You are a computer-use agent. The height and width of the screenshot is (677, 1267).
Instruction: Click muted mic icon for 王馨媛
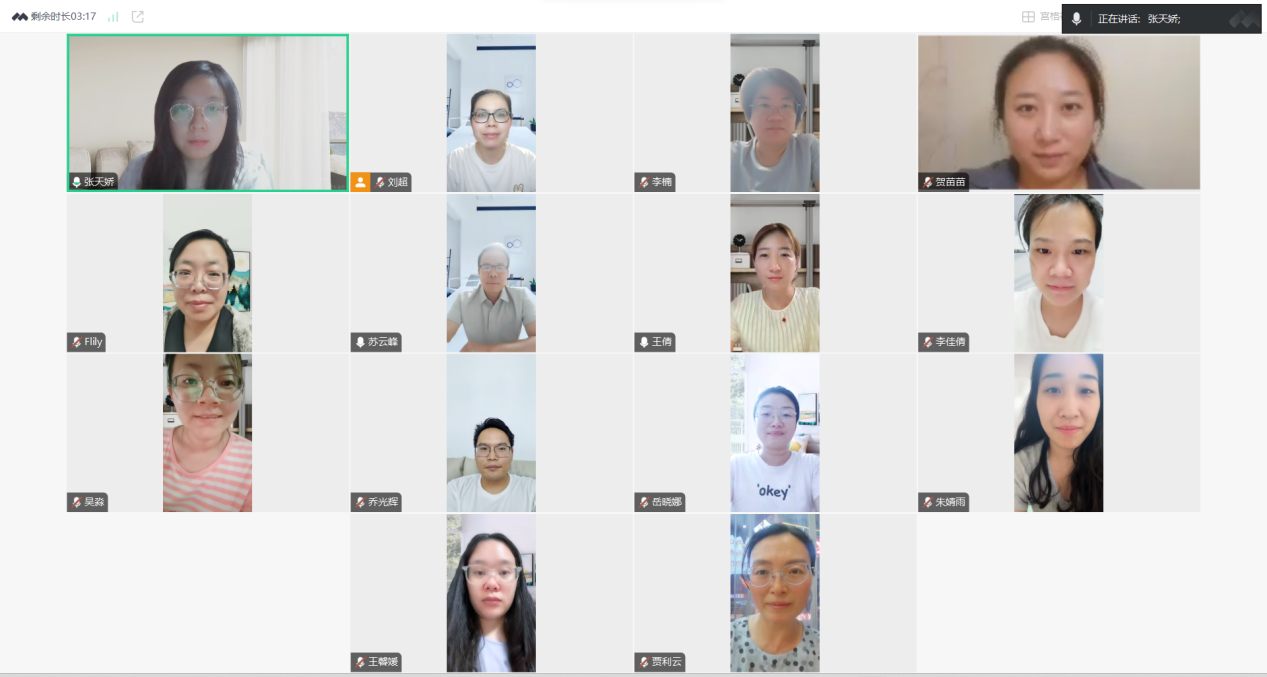(360, 662)
